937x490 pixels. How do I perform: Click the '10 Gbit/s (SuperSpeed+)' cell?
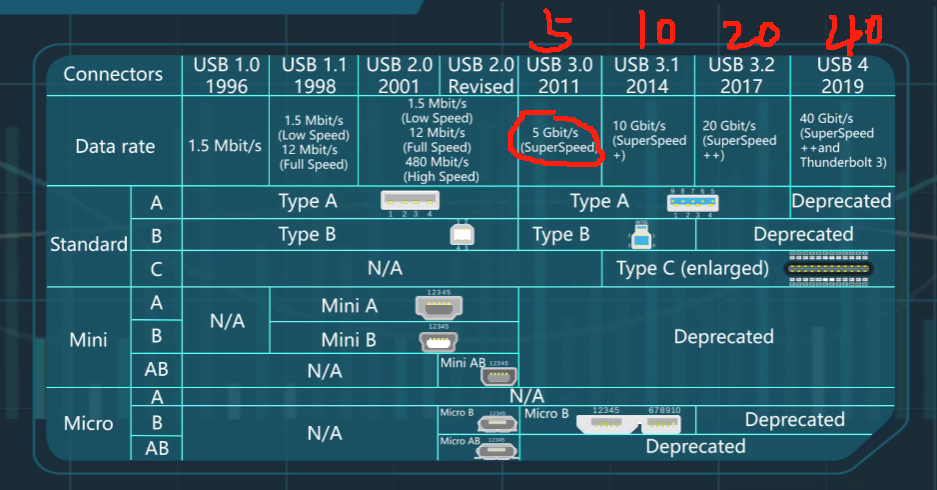(x=648, y=140)
